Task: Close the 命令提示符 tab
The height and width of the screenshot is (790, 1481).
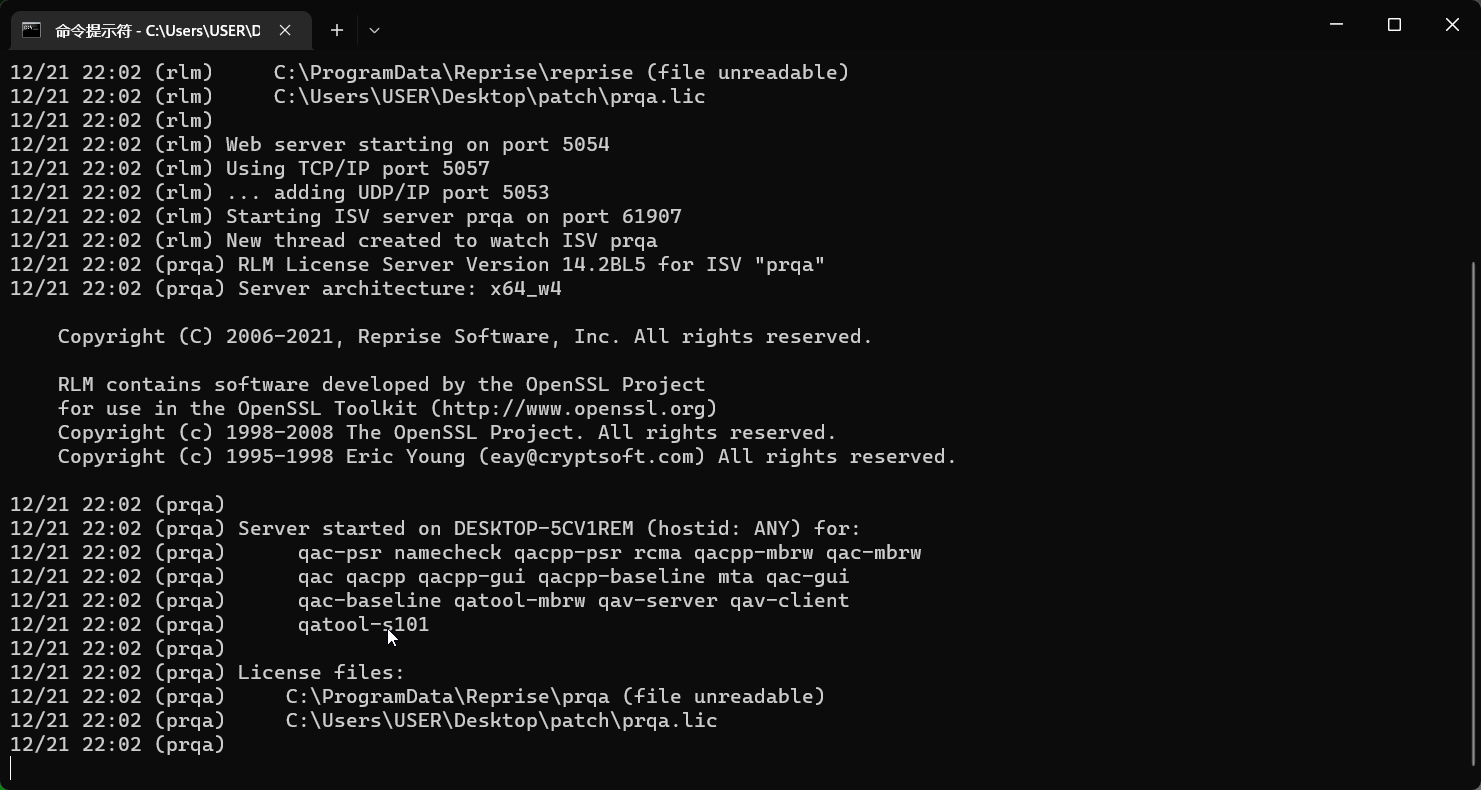Action: (285, 30)
